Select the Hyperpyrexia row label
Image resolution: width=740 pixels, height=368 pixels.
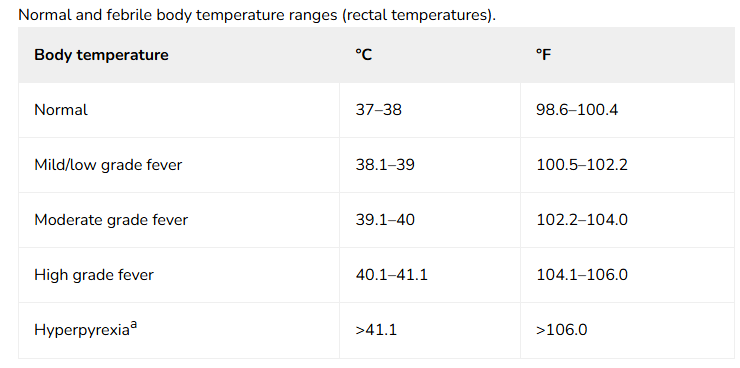pos(82,330)
